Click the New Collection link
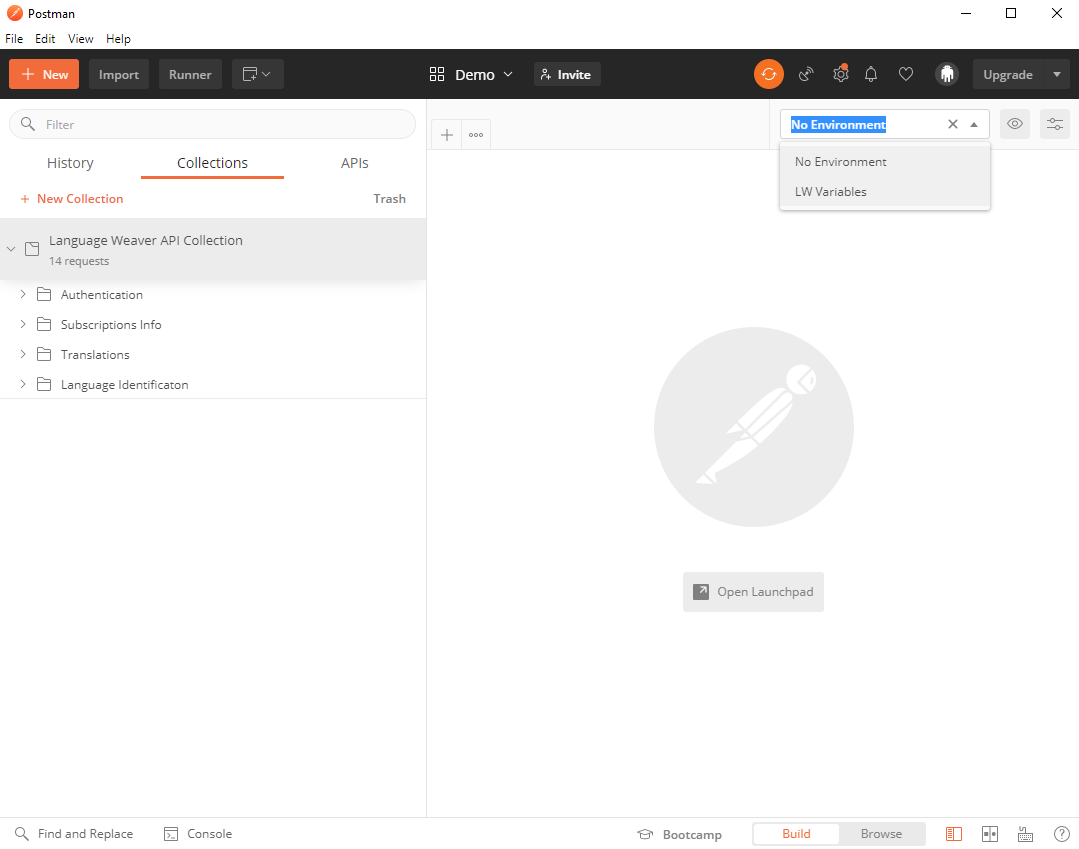This screenshot has height=849, width=1079. 72,199
